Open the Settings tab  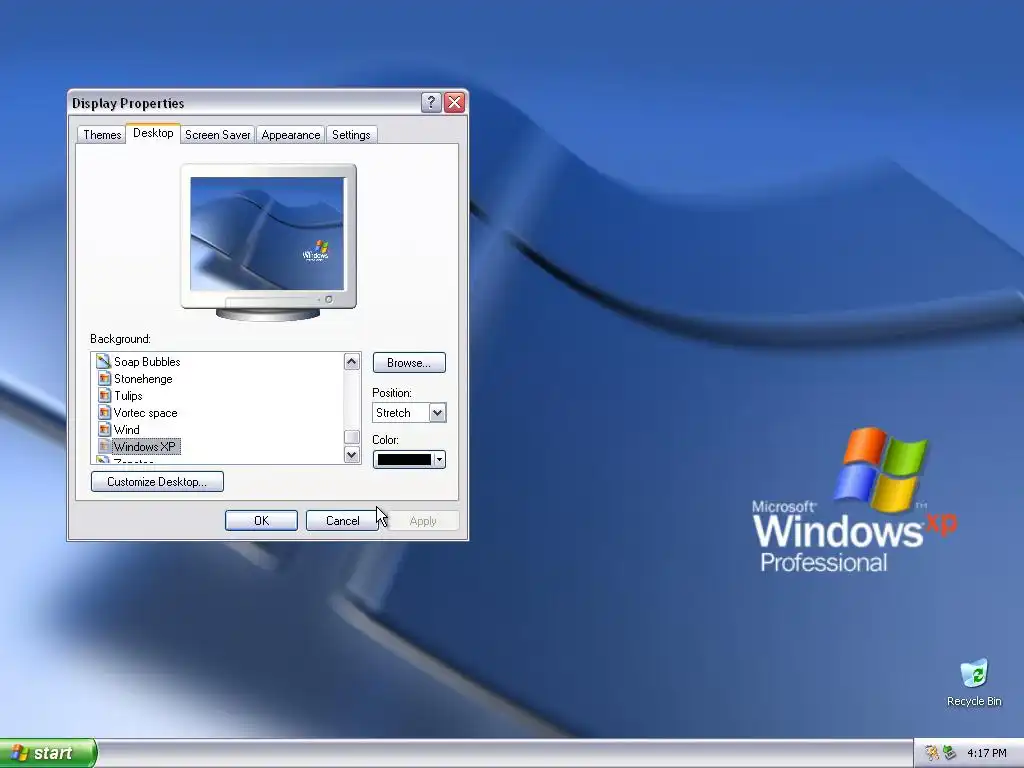351,135
